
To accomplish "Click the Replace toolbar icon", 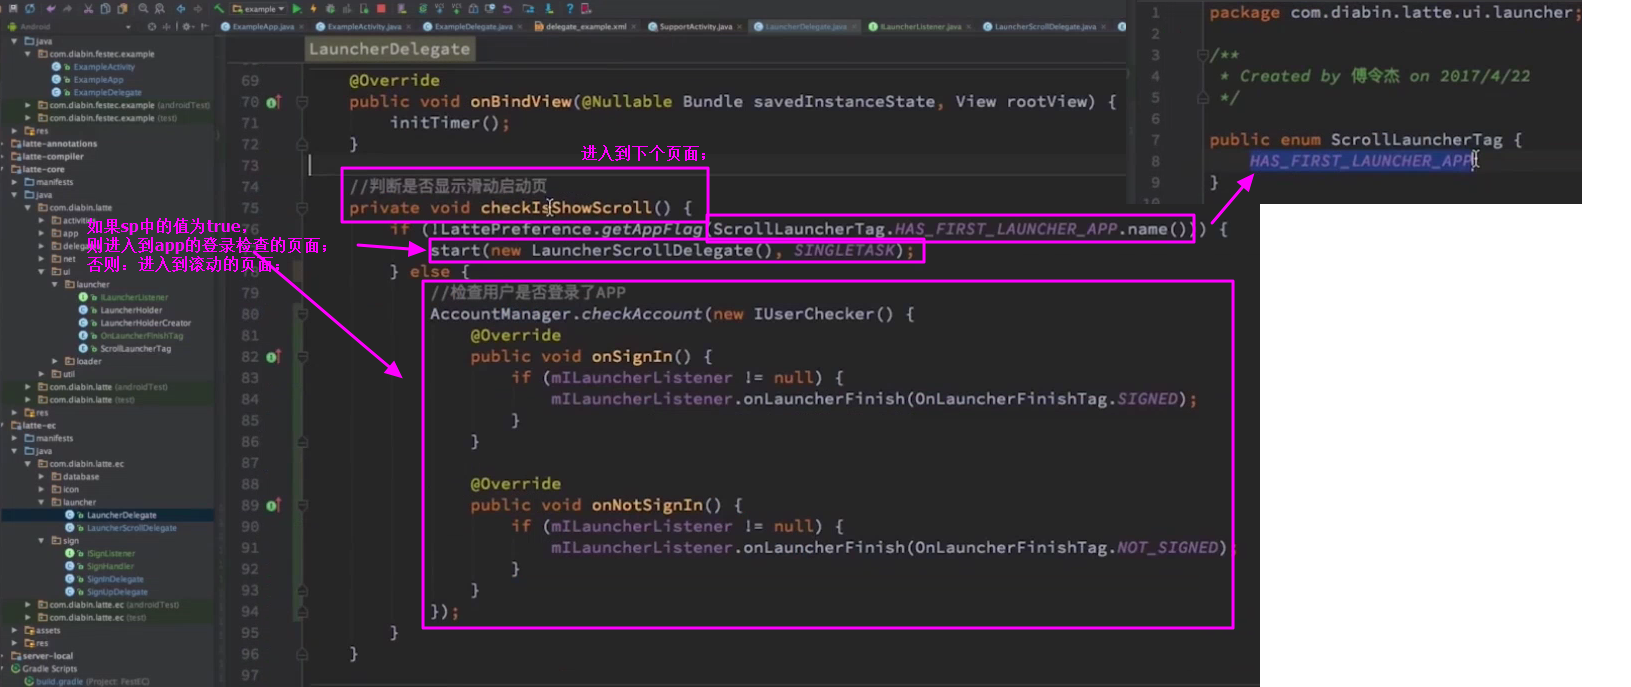I will (160, 8).
